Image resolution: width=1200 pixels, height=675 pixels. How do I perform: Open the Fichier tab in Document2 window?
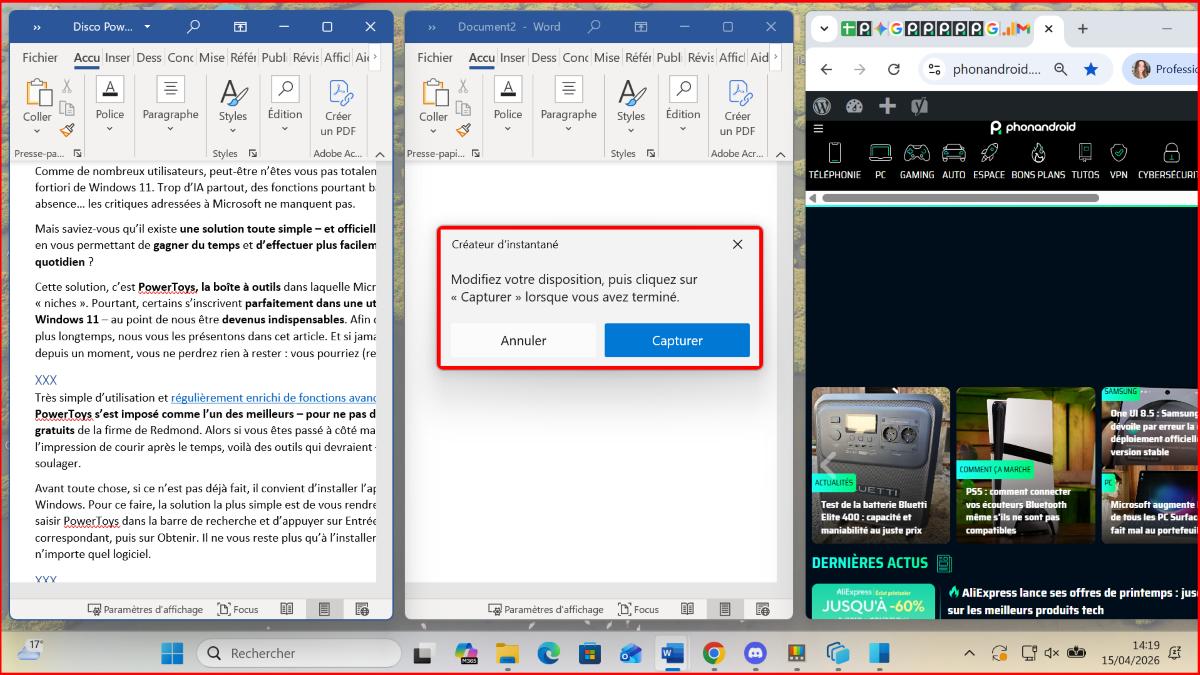tap(435, 57)
